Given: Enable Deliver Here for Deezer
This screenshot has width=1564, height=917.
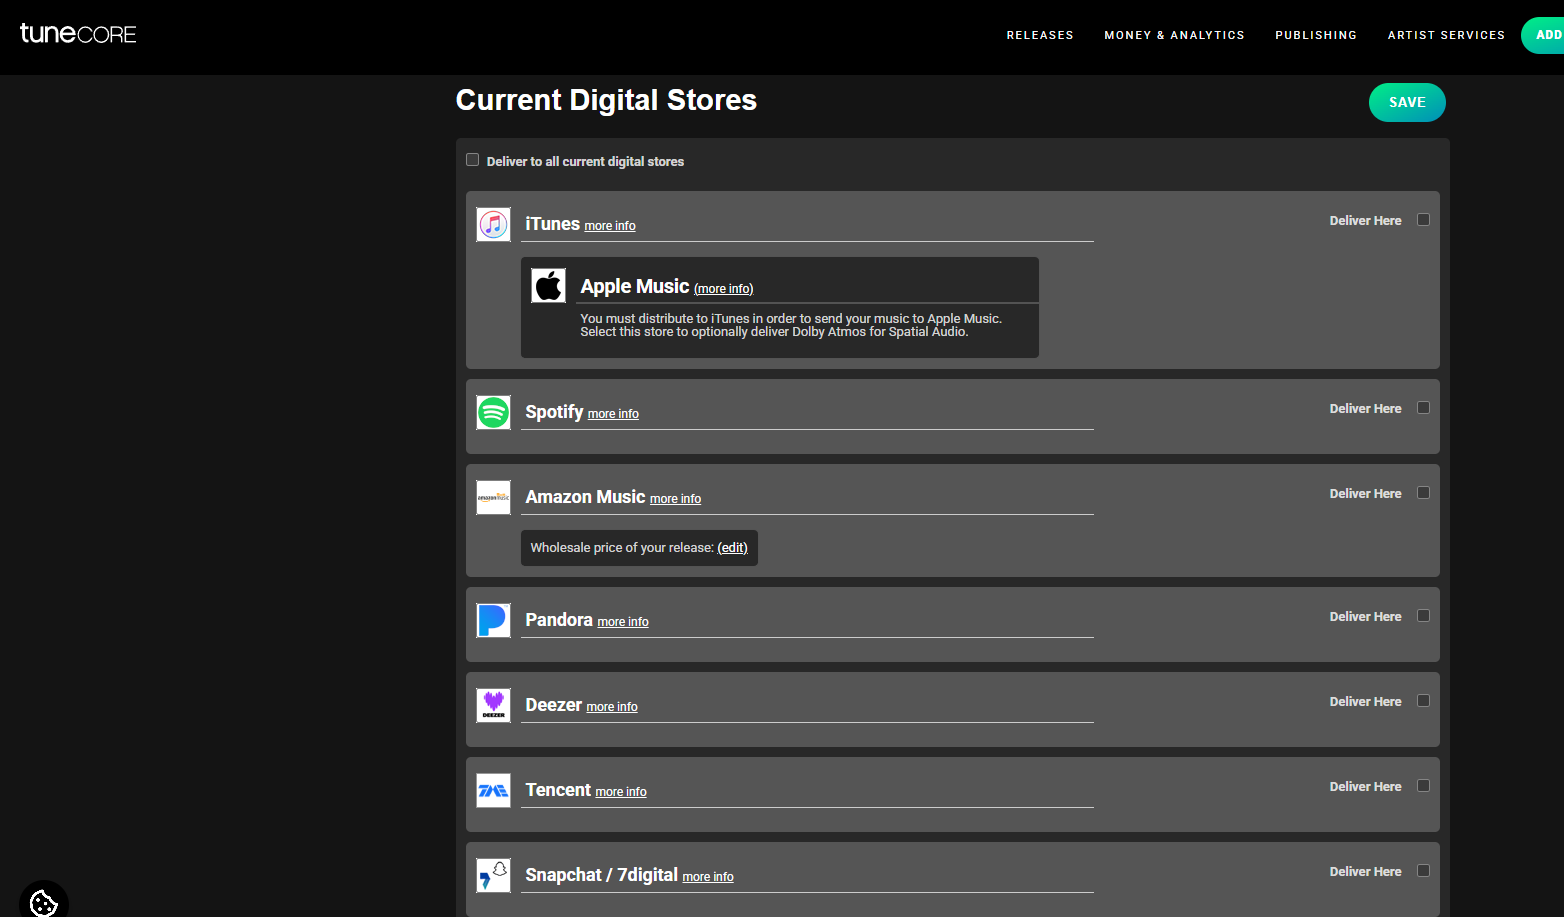Looking at the screenshot, I should [x=1424, y=701].
